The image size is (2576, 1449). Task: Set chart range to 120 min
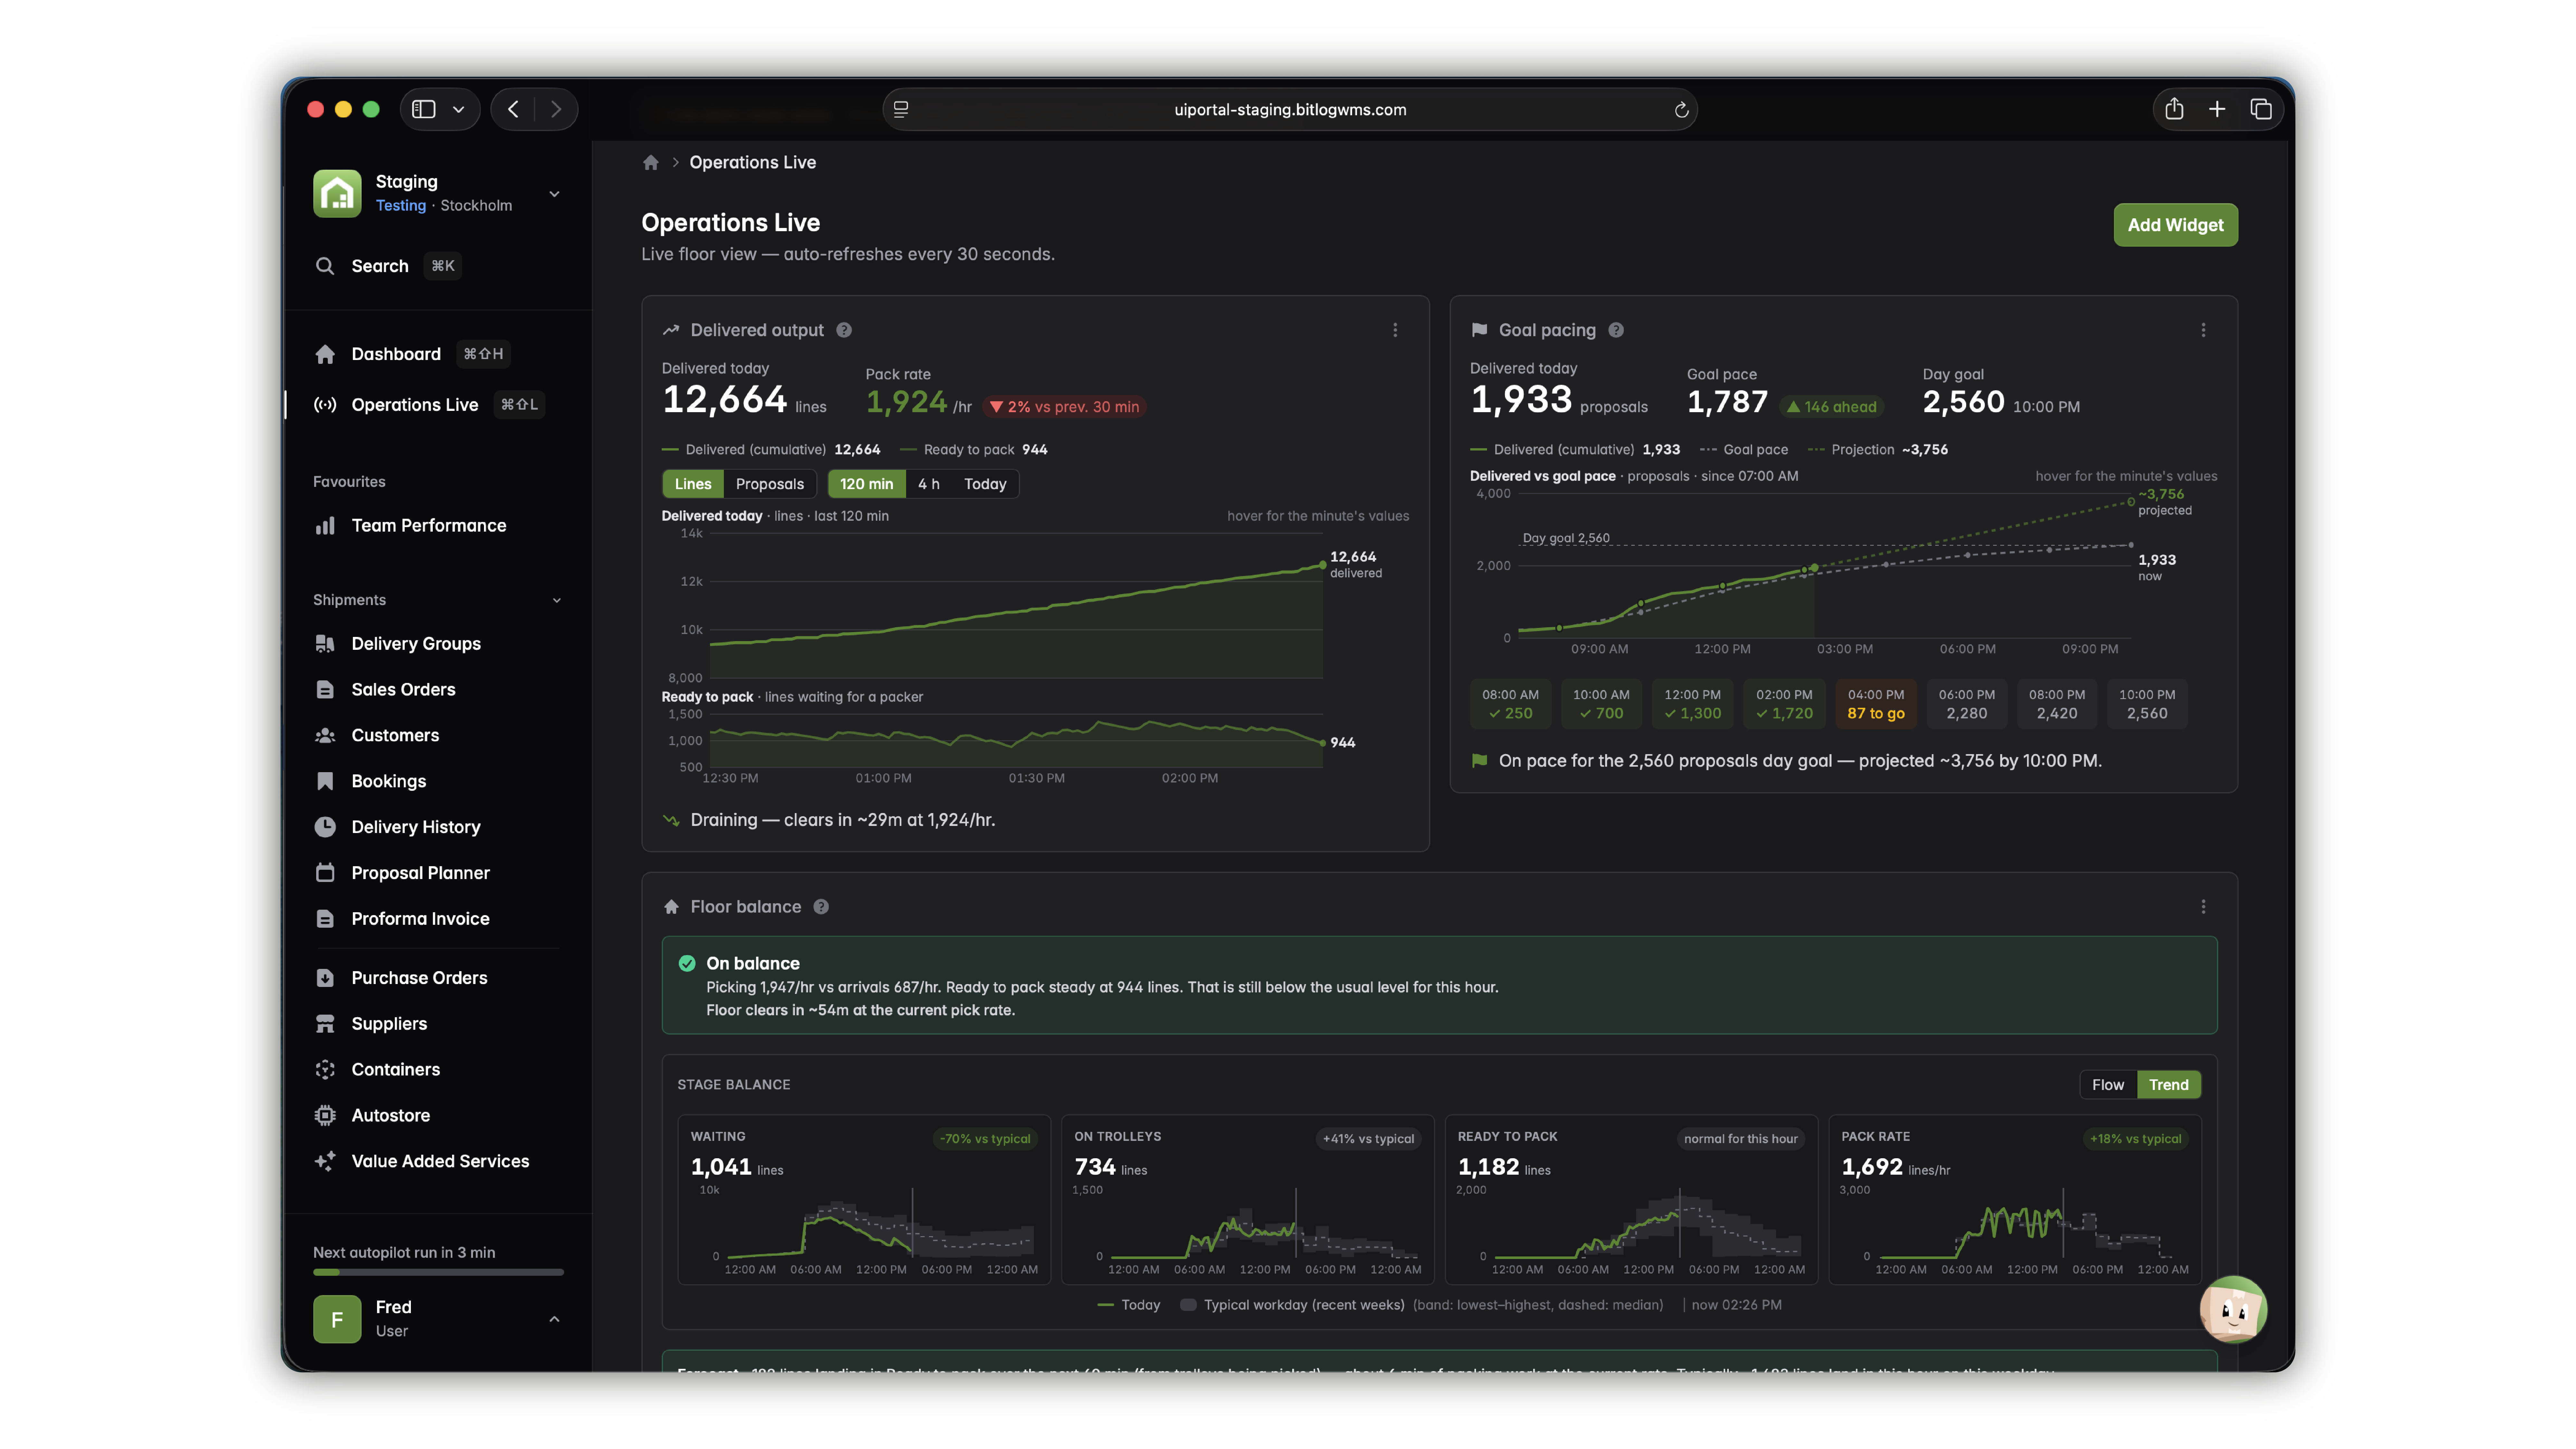pos(867,484)
